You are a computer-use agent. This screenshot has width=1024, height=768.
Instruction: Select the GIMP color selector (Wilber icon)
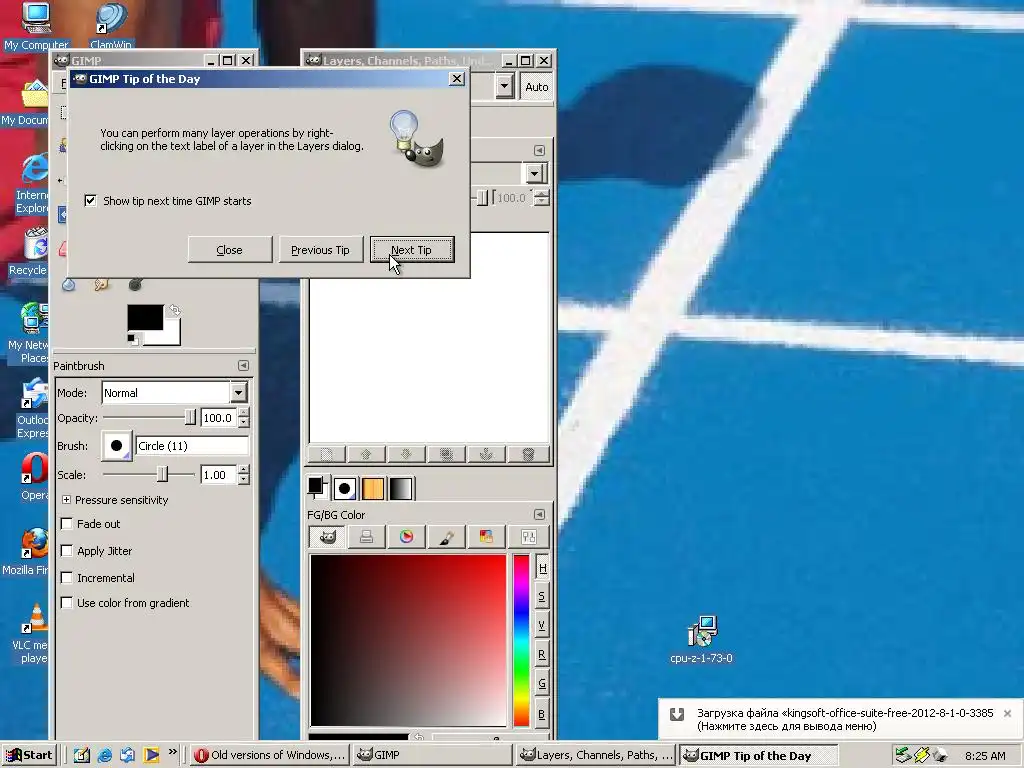(327, 537)
